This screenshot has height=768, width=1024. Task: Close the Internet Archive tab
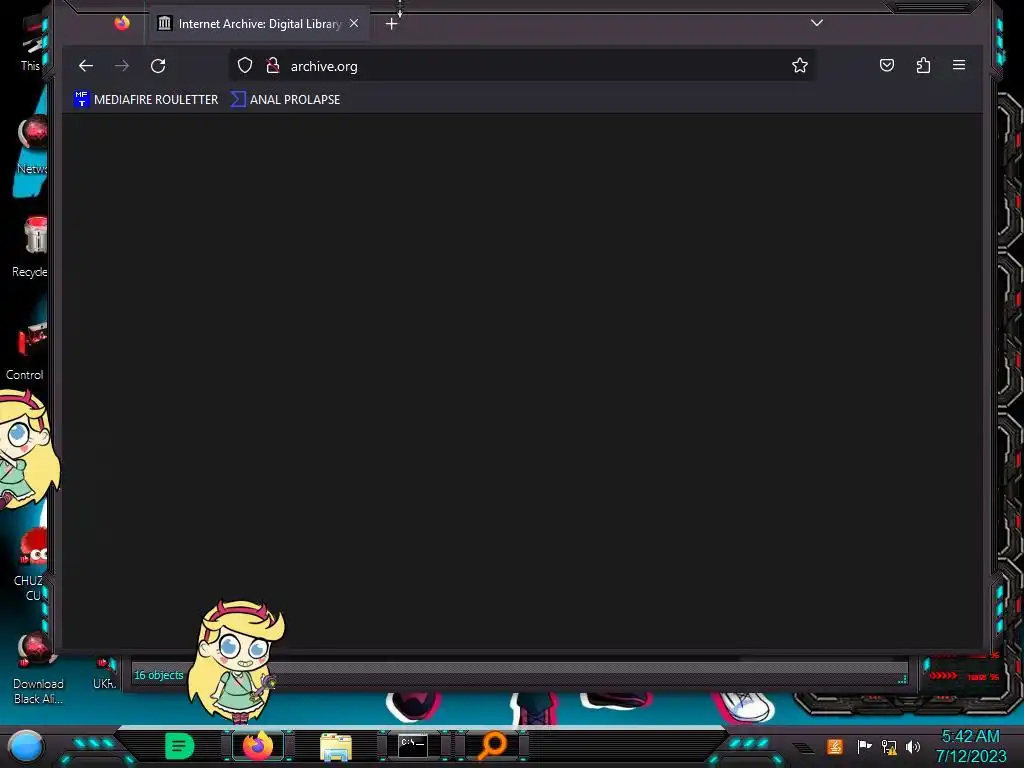click(354, 24)
